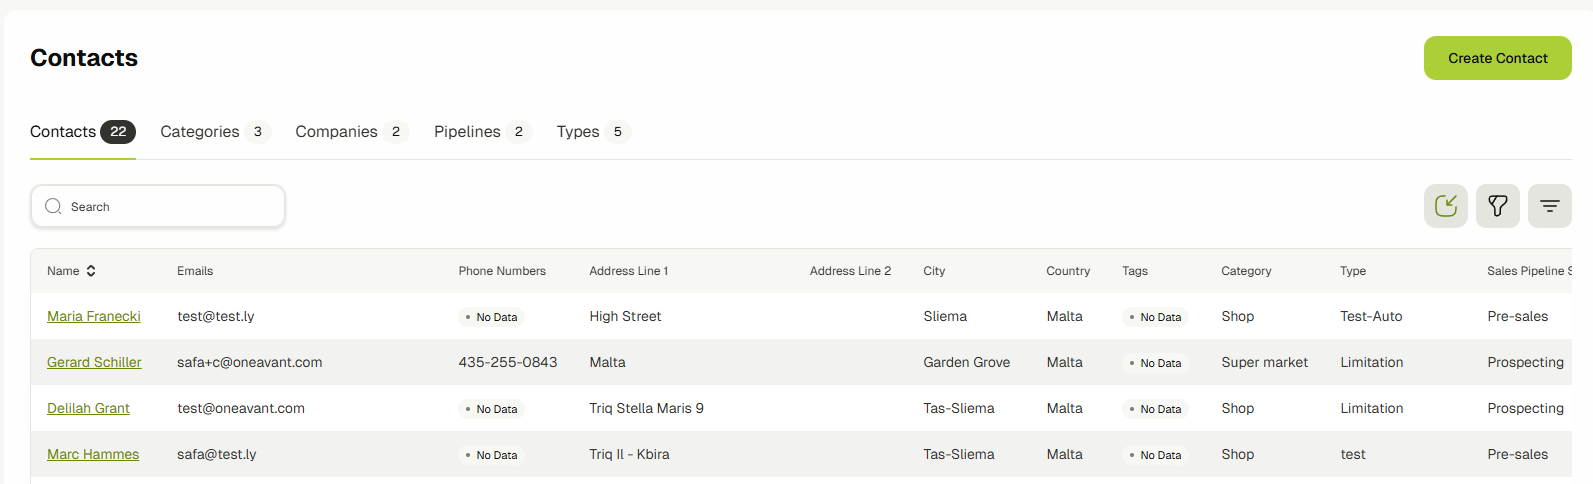This screenshot has height=484, width=1593.
Task: Click the import contacts icon button
Action: [x=1445, y=206]
